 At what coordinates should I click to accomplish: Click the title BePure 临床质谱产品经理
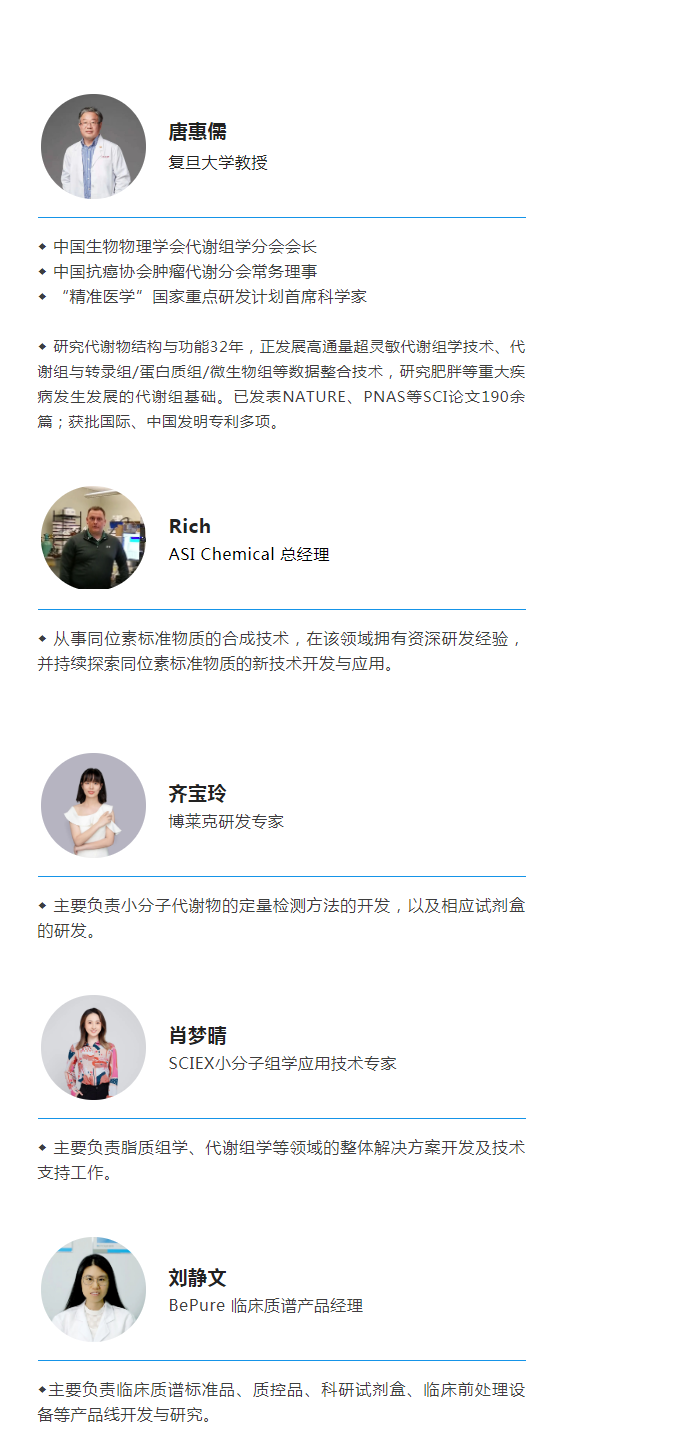pyautogui.click(x=266, y=1305)
